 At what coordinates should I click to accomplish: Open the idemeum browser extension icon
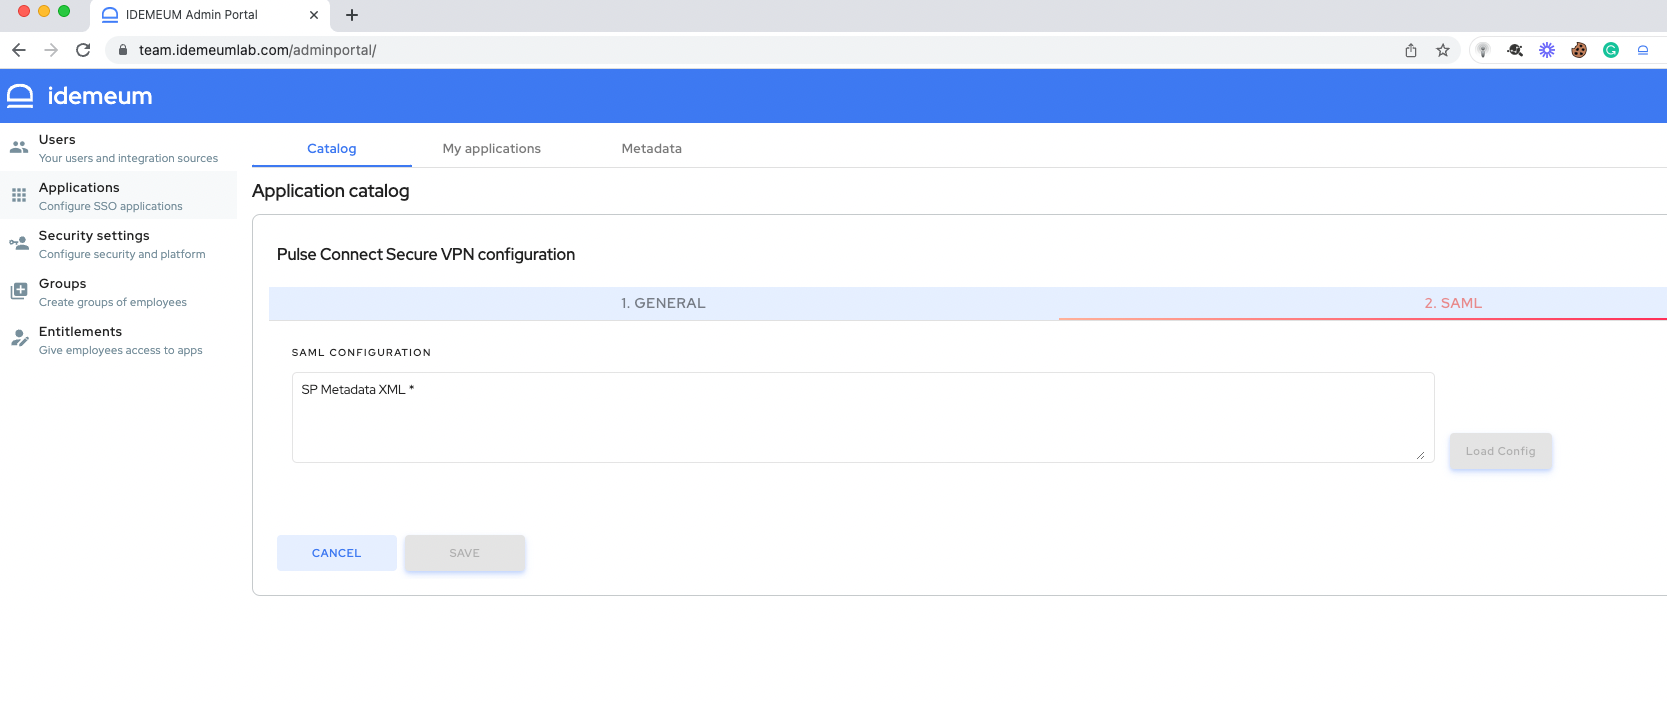(1643, 50)
